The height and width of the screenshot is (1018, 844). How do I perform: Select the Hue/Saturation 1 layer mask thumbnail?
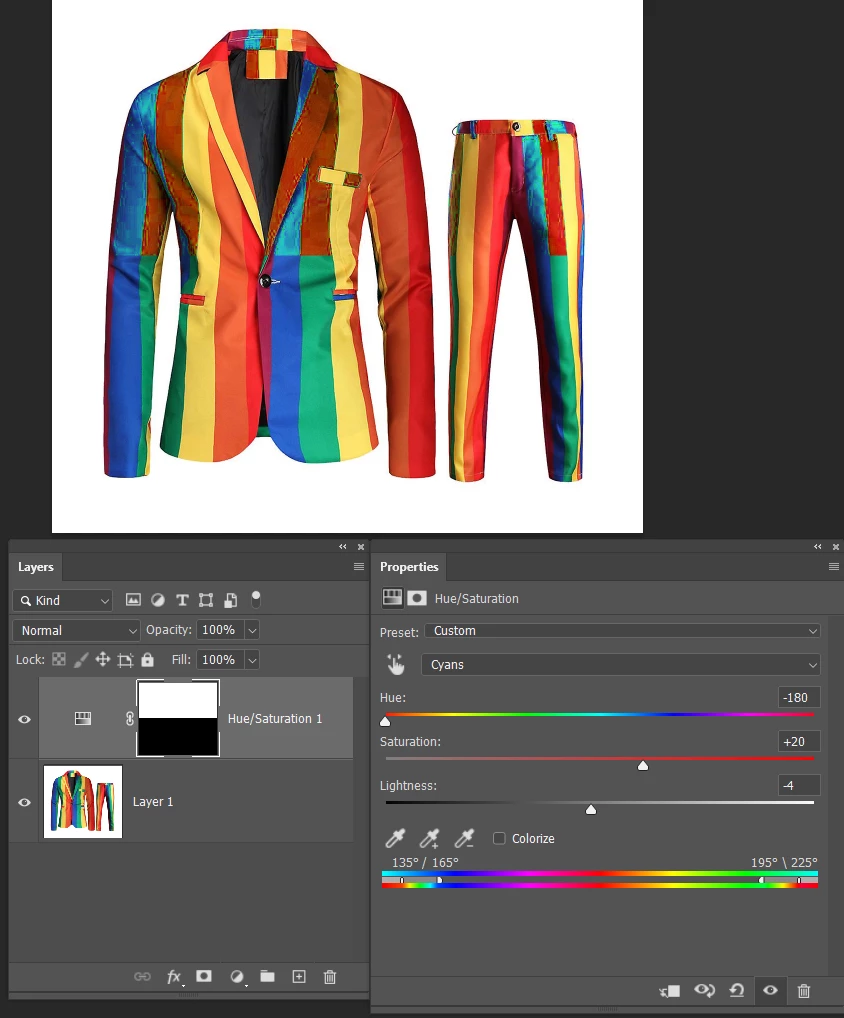coord(178,718)
